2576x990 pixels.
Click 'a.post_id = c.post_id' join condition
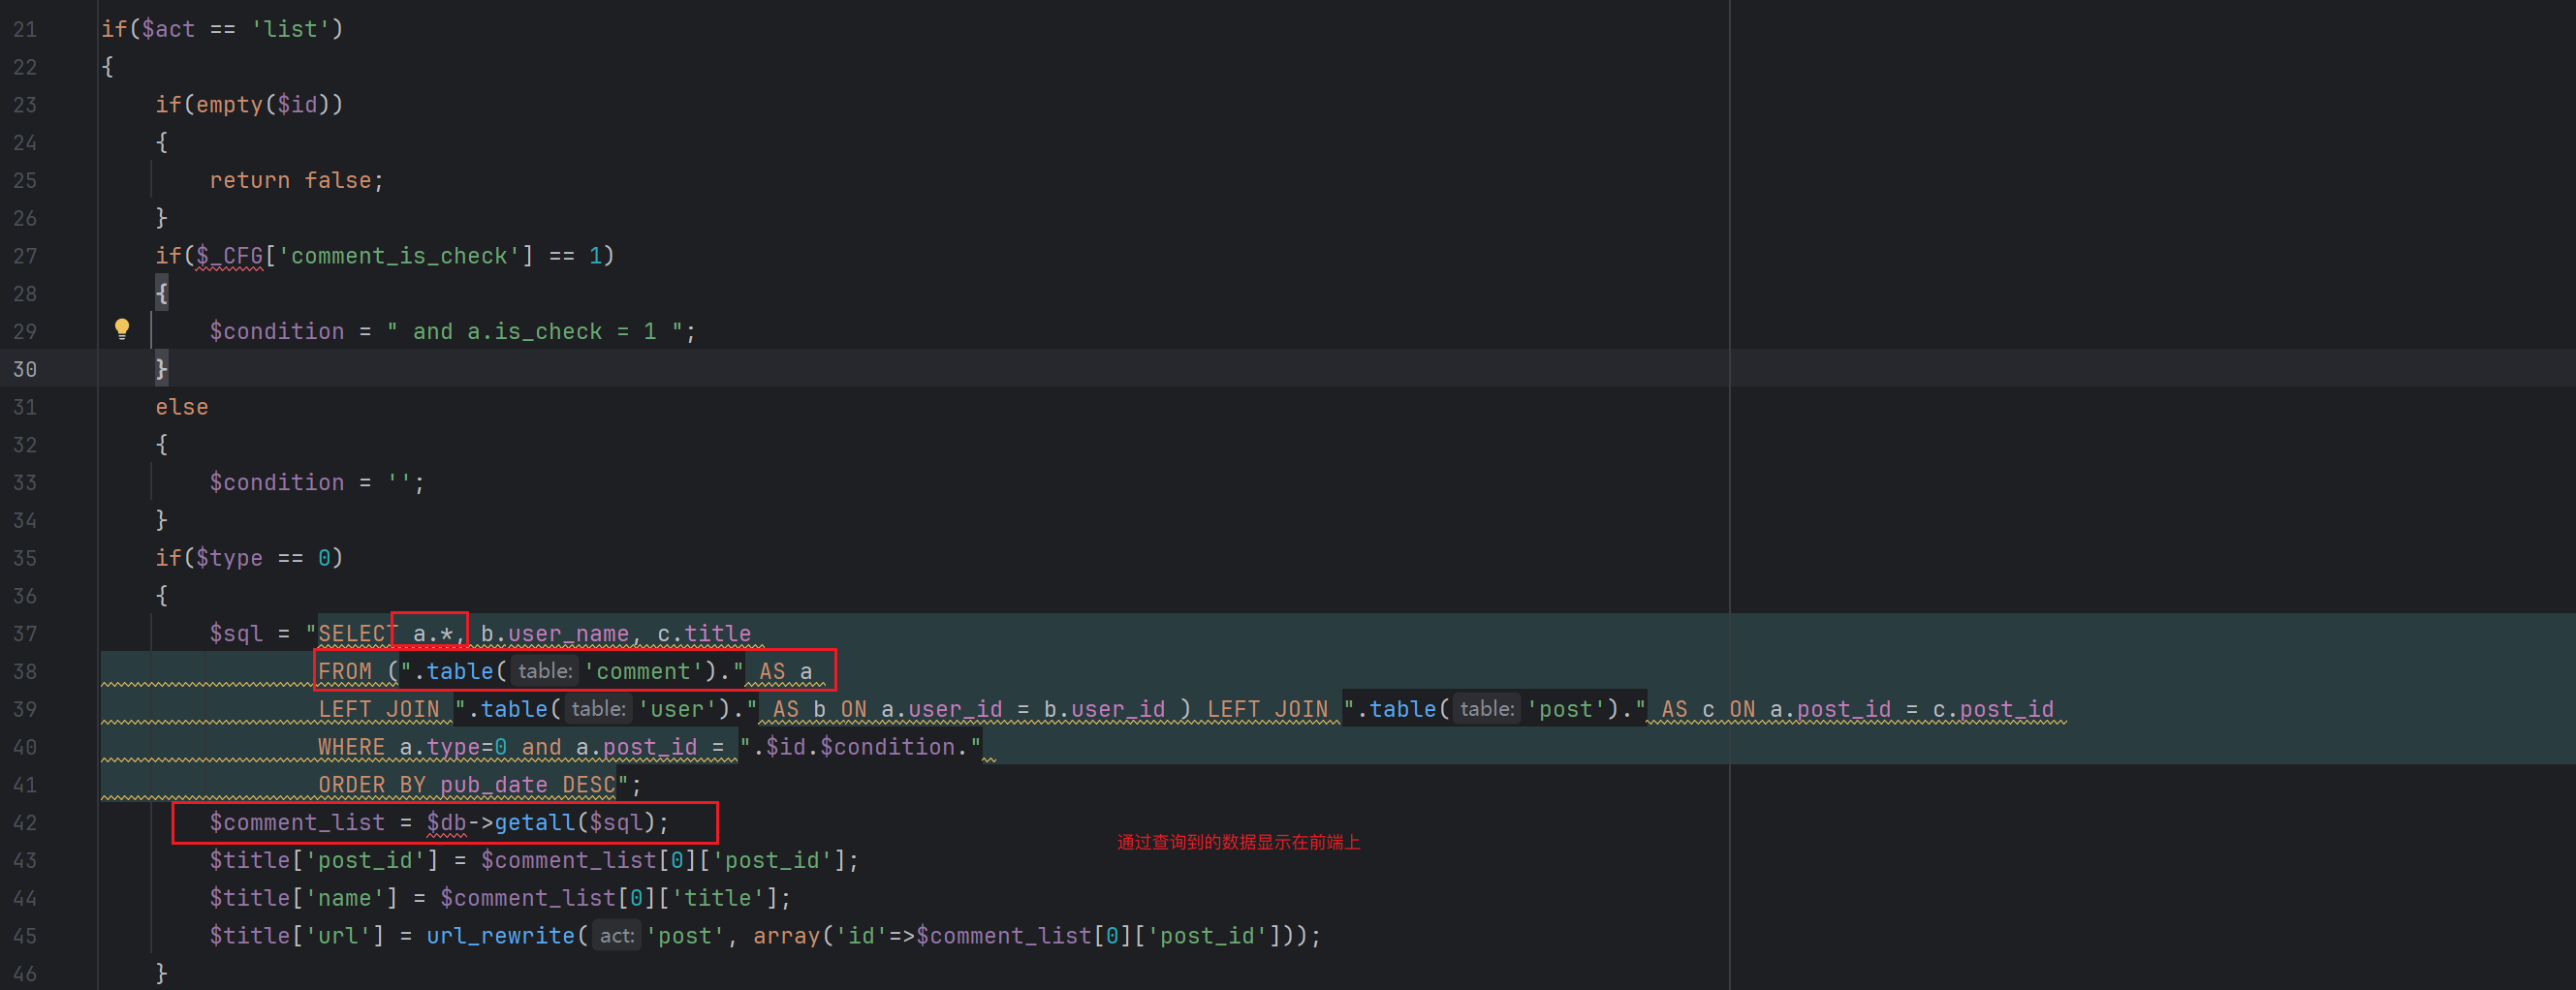[1912, 709]
